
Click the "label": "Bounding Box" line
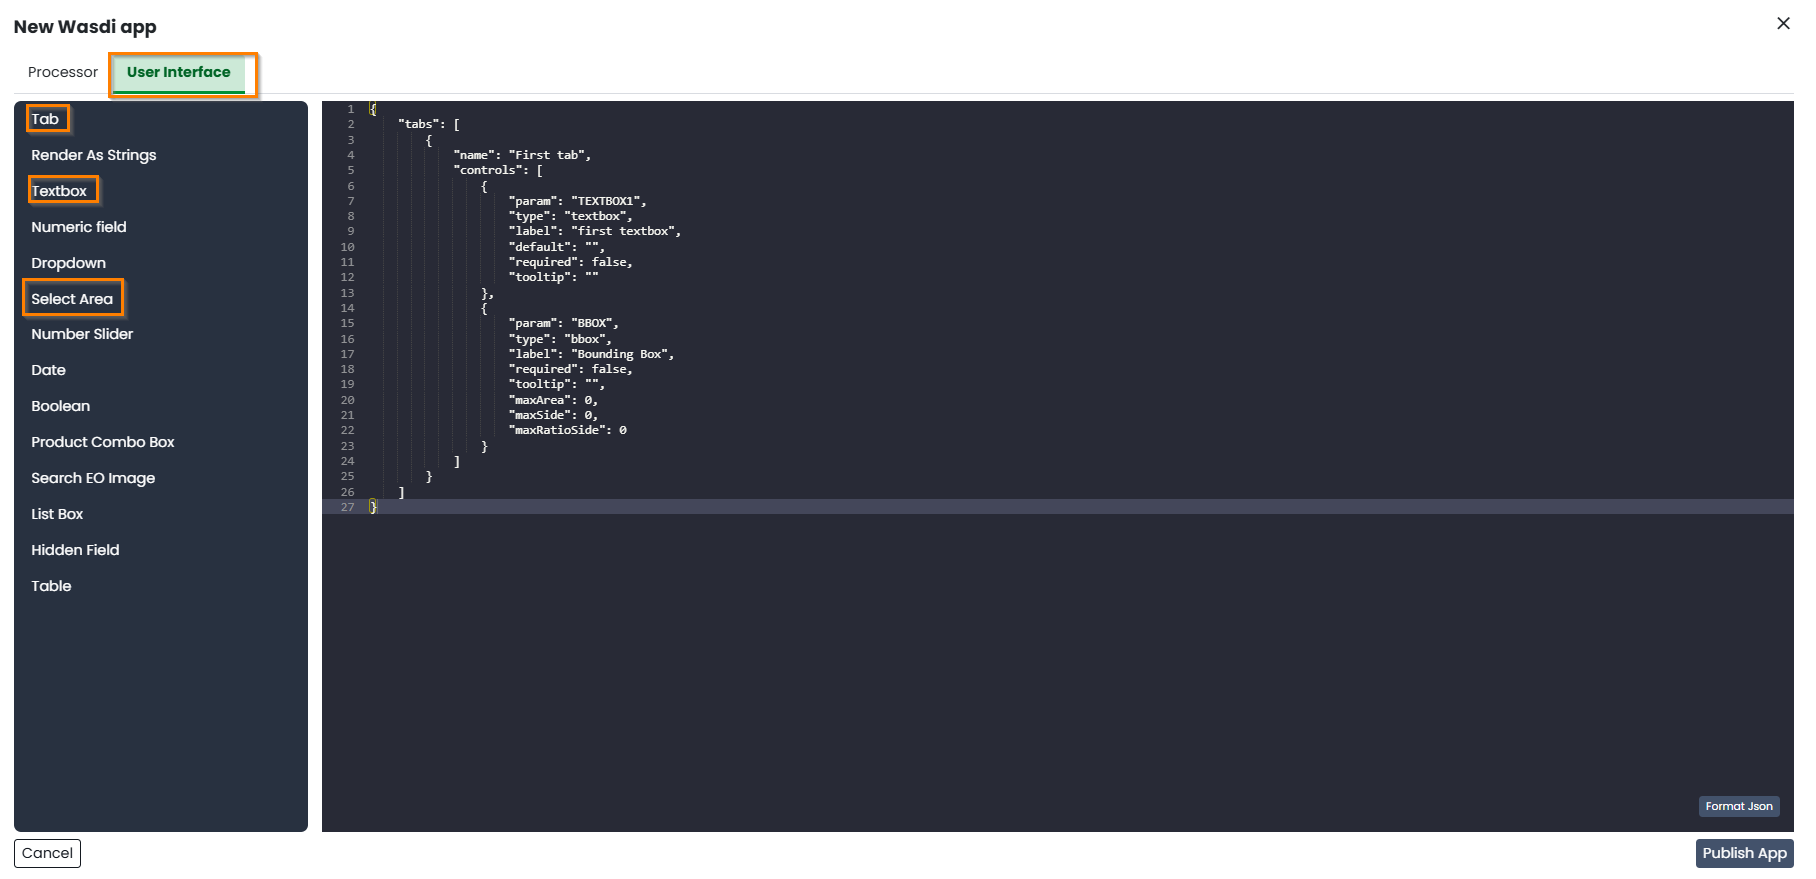tap(591, 354)
